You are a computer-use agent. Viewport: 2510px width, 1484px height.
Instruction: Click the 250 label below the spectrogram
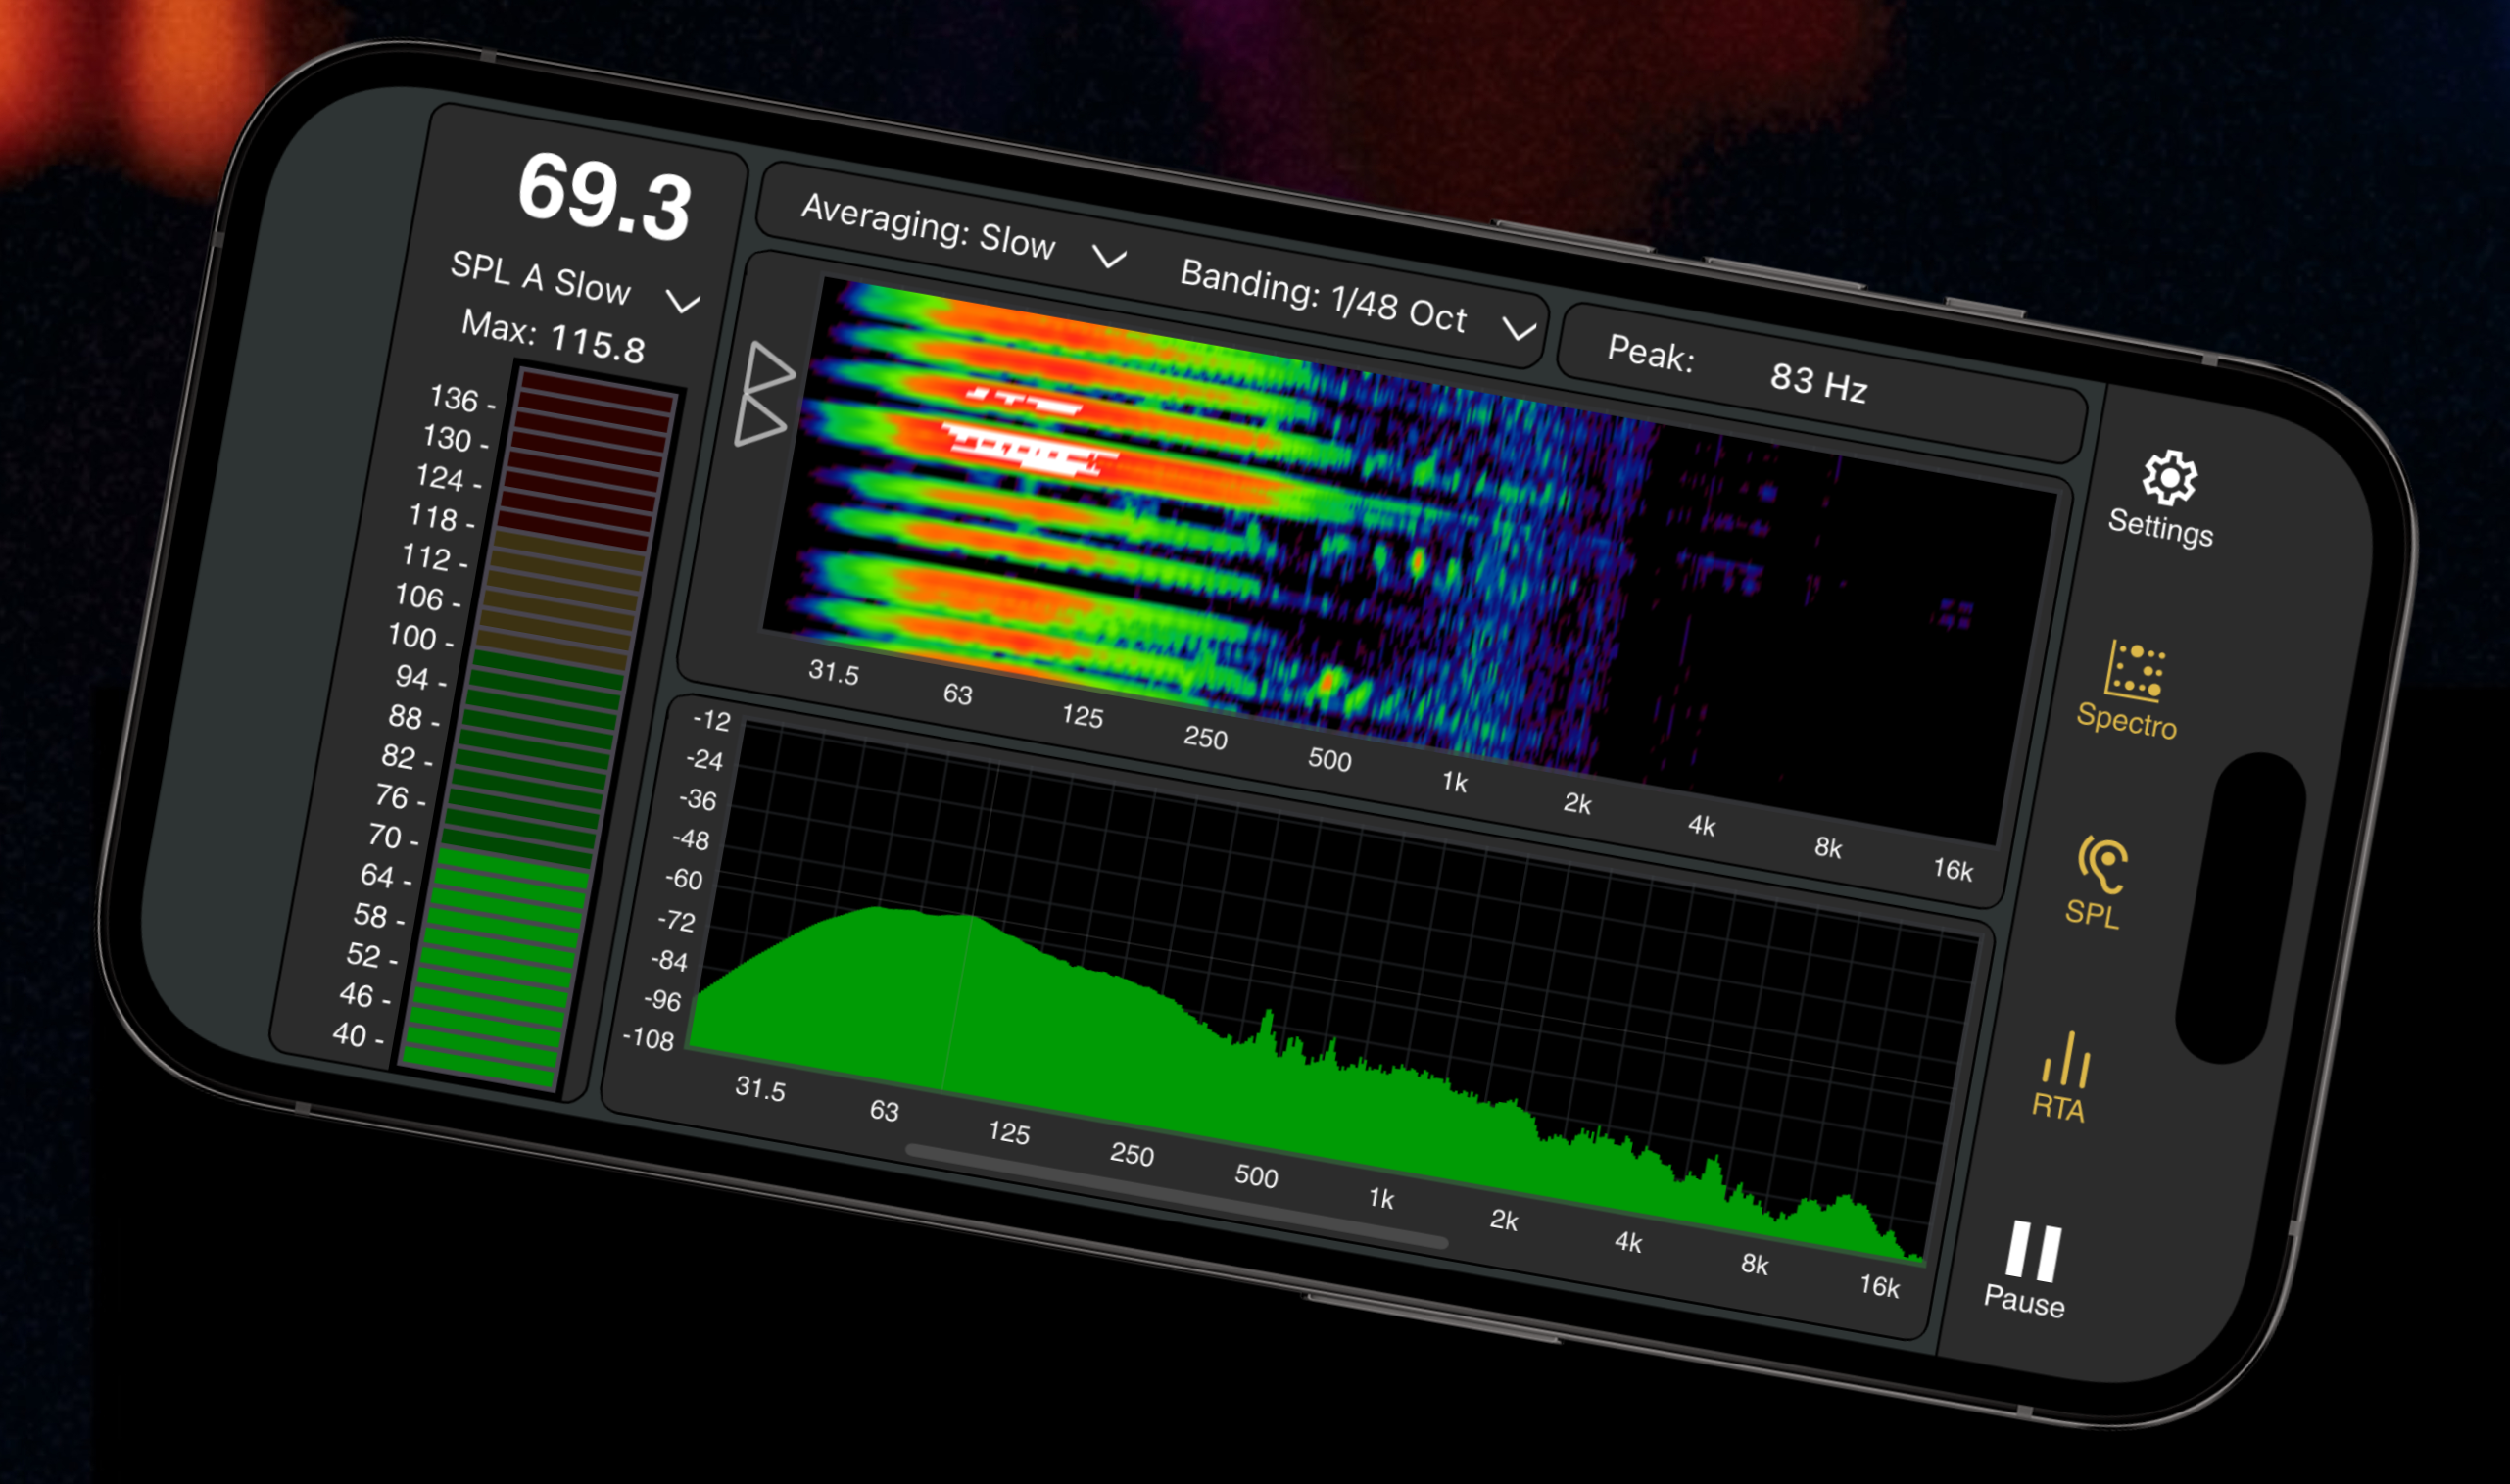point(1205,738)
